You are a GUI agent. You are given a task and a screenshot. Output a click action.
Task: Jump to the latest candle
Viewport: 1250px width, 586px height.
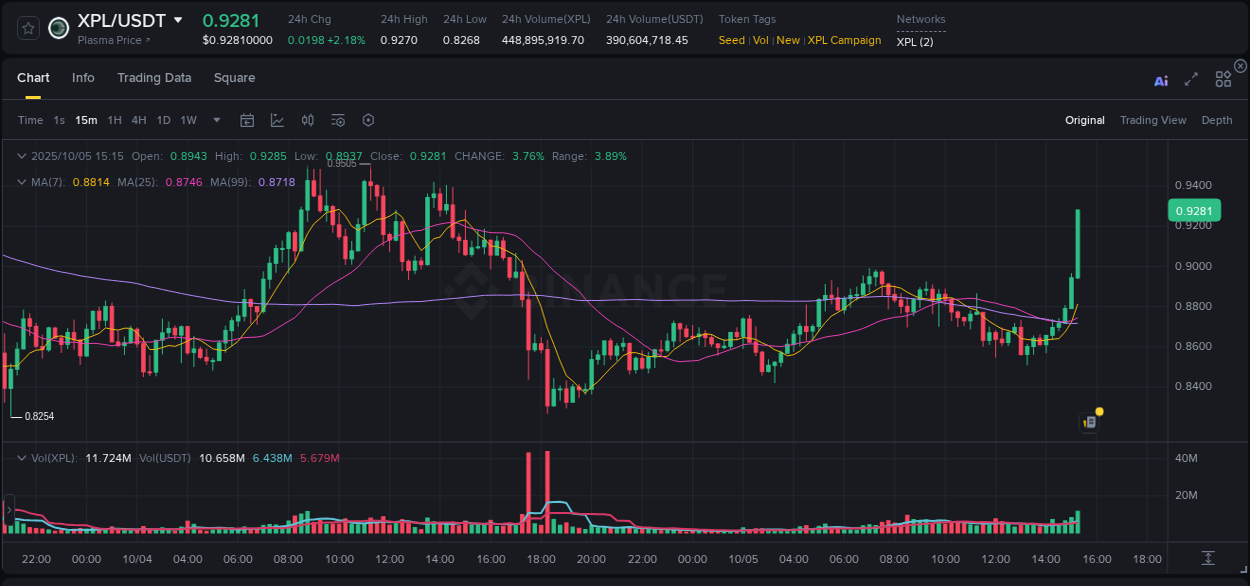pos(1209,559)
